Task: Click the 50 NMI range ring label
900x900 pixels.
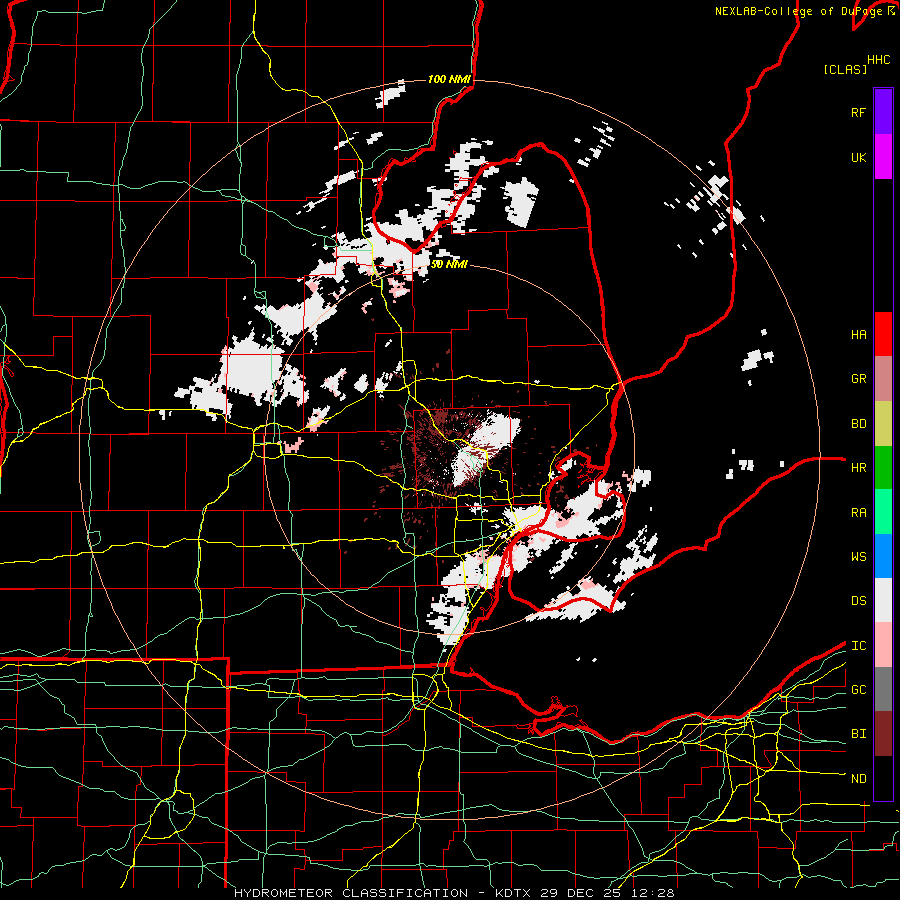Action: [449, 264]
